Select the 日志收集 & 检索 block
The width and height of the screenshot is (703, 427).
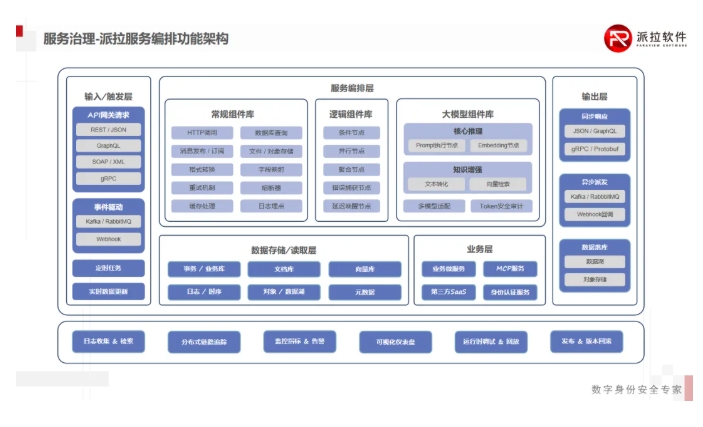[x=108, y=341]
